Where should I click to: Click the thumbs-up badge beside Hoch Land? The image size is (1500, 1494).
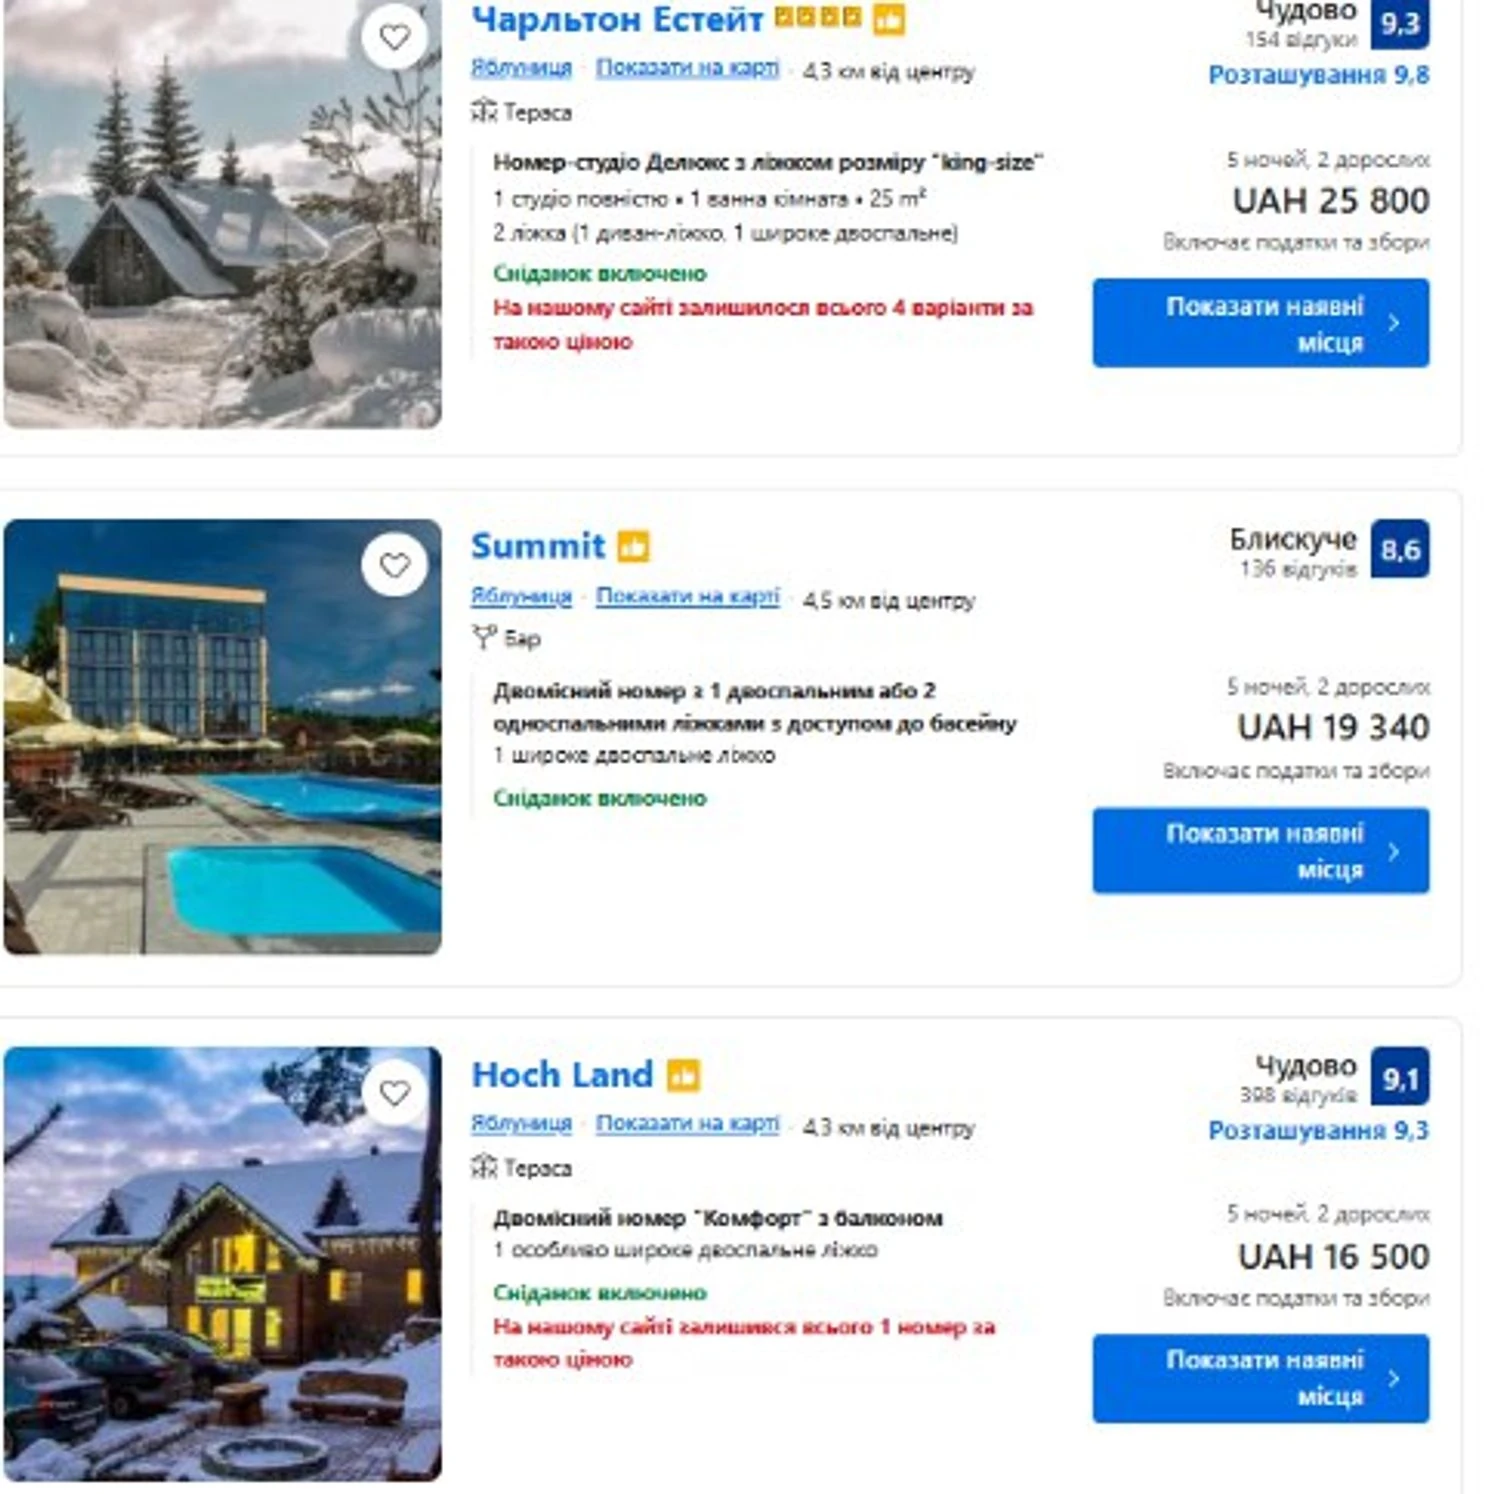tap(684, 1075)
